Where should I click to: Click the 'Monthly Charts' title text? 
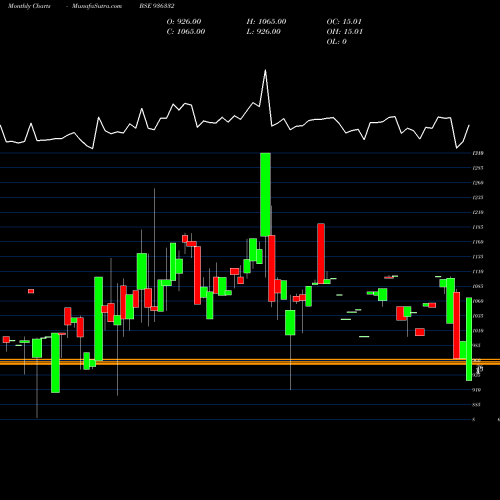pos(29,6)
